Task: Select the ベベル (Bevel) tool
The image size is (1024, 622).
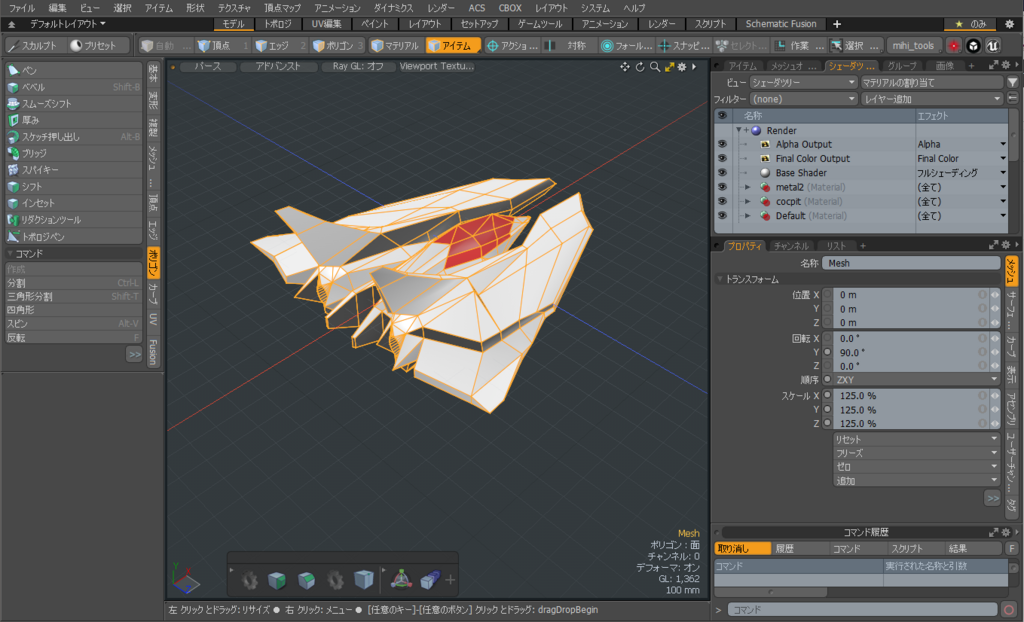Action: (73, 87)
